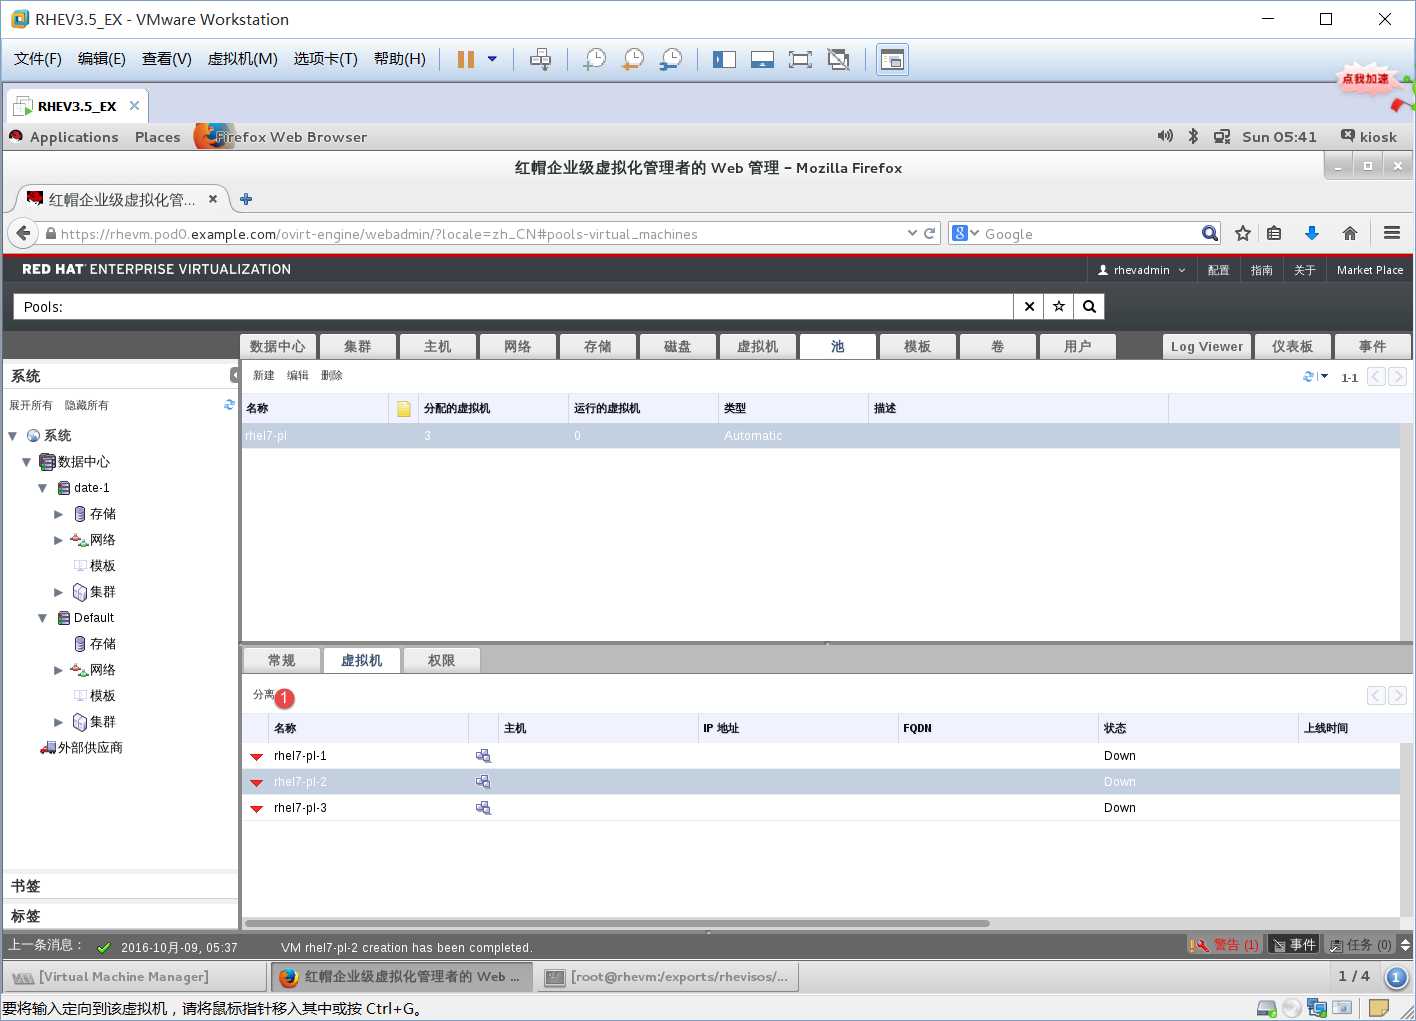
Task: Click the 编辑 edit pool button
Action: pyautogui.click(x=298, y=375)
